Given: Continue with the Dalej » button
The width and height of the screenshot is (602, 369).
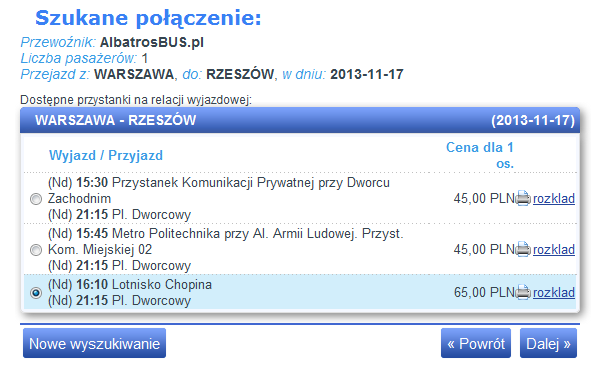Looking at the screenshot, I should pyautogui.click(x=548, y=343).
